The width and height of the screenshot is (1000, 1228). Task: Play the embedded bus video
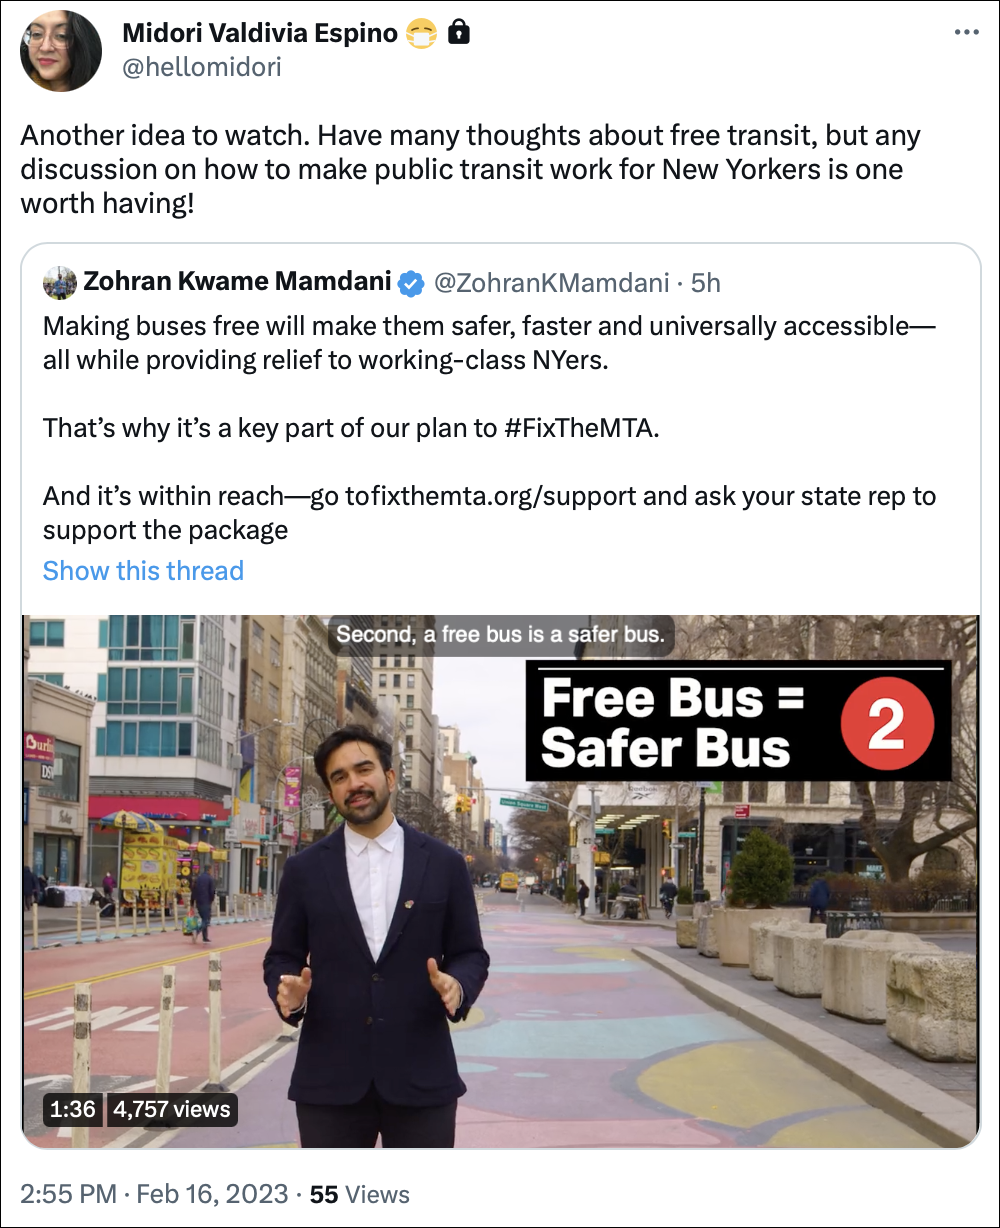point(501,881)
